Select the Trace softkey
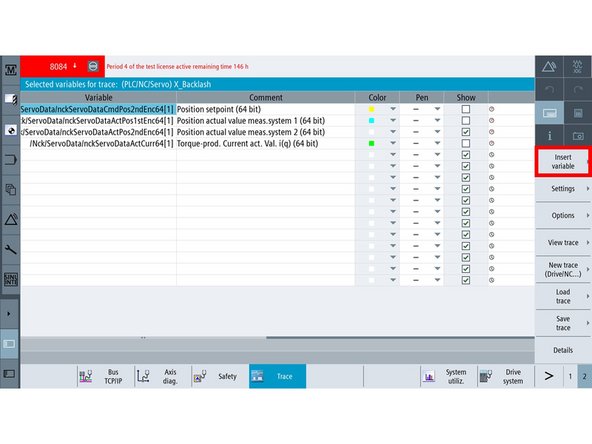 pyautogui.click(x=278, y=376)
